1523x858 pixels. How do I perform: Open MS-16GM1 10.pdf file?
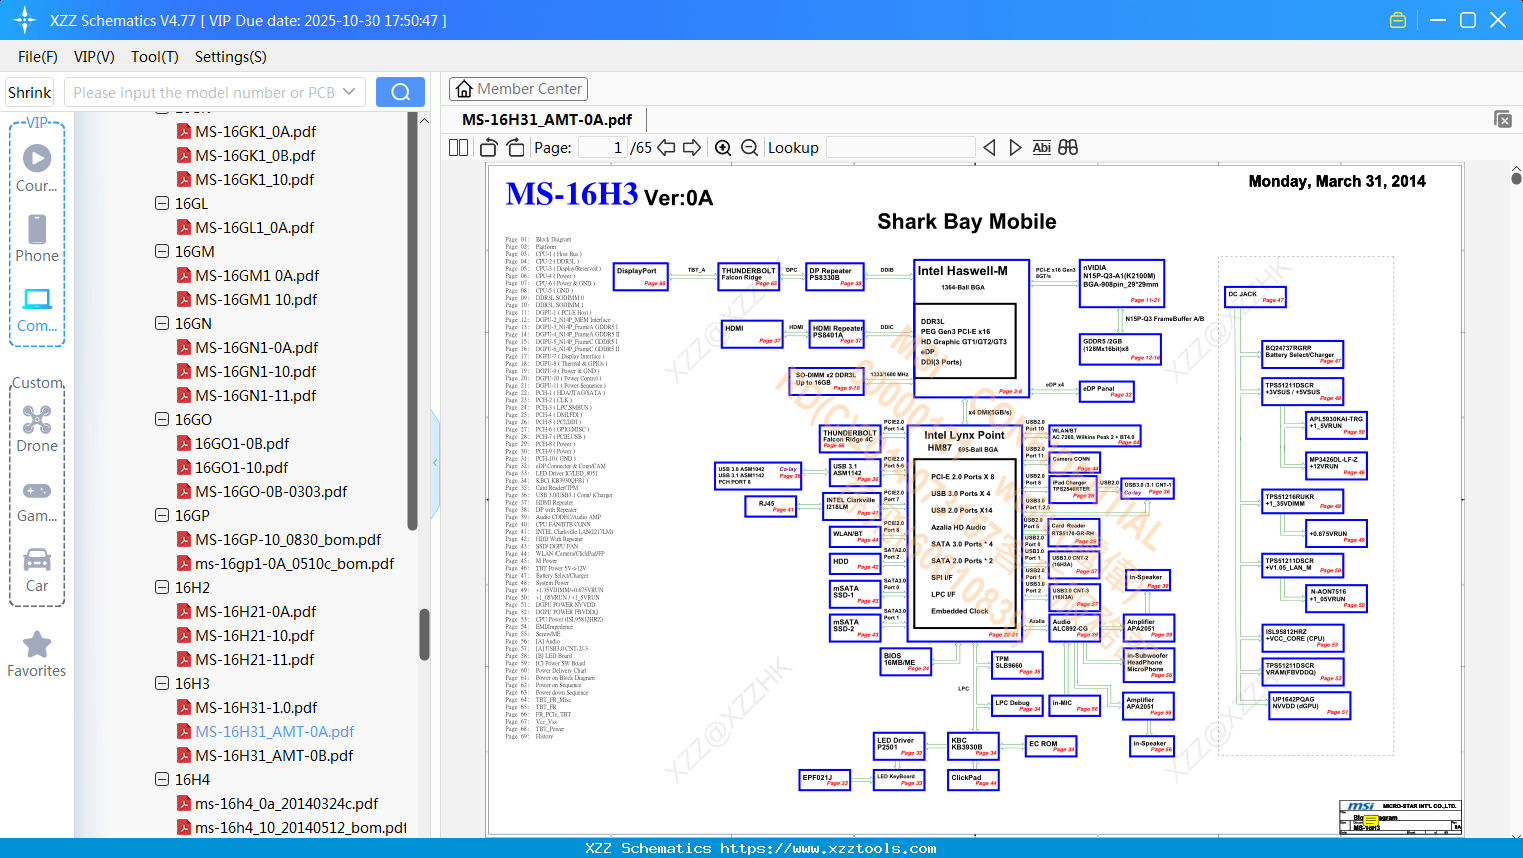pos(256,299)
